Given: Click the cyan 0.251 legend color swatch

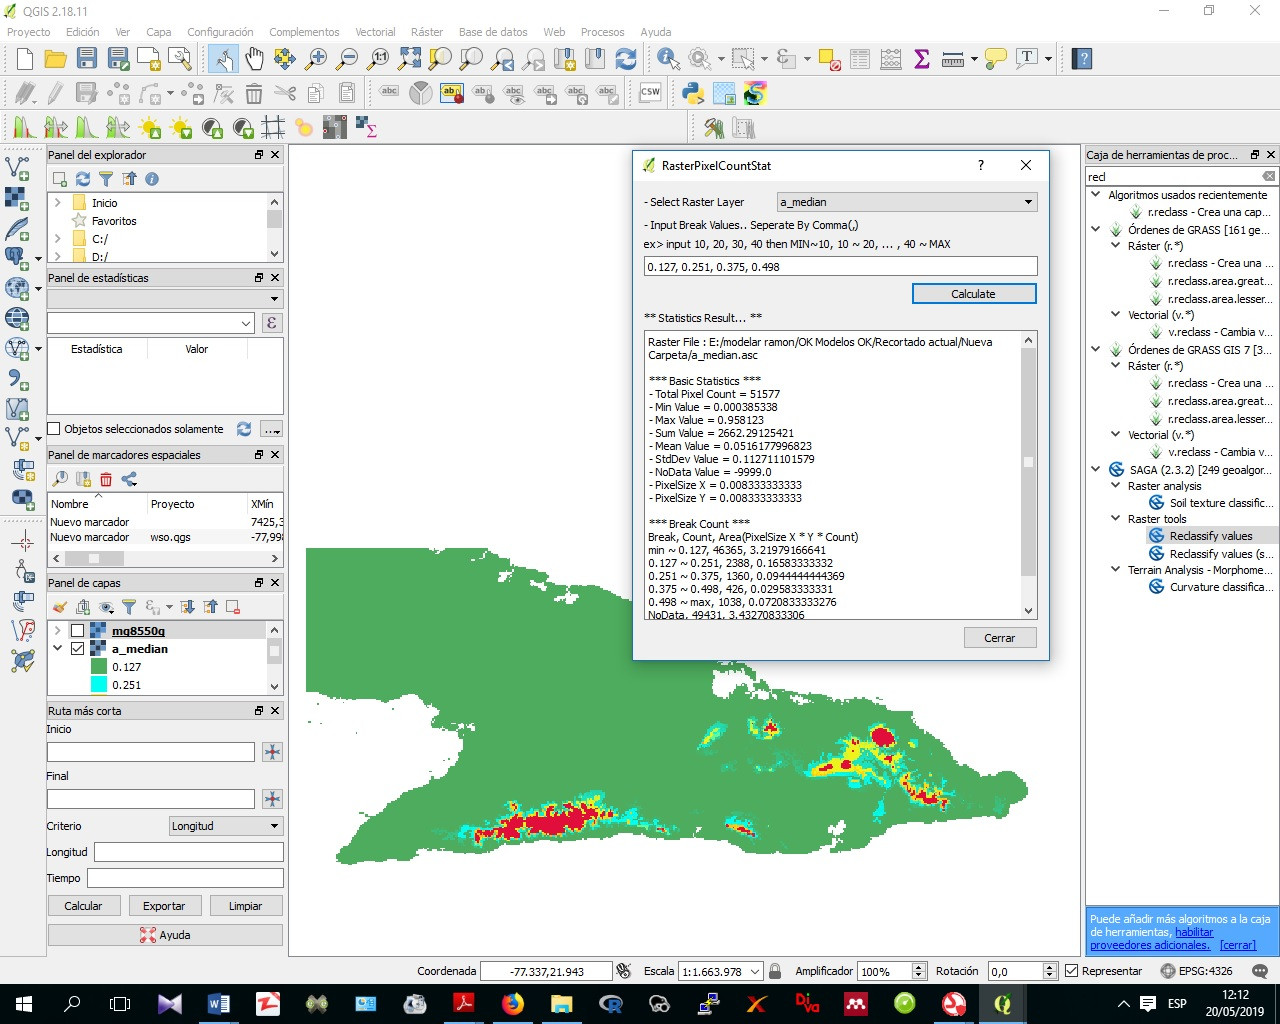Looking at the screenshot, I should pyautogui.click(x=99, y=685).
